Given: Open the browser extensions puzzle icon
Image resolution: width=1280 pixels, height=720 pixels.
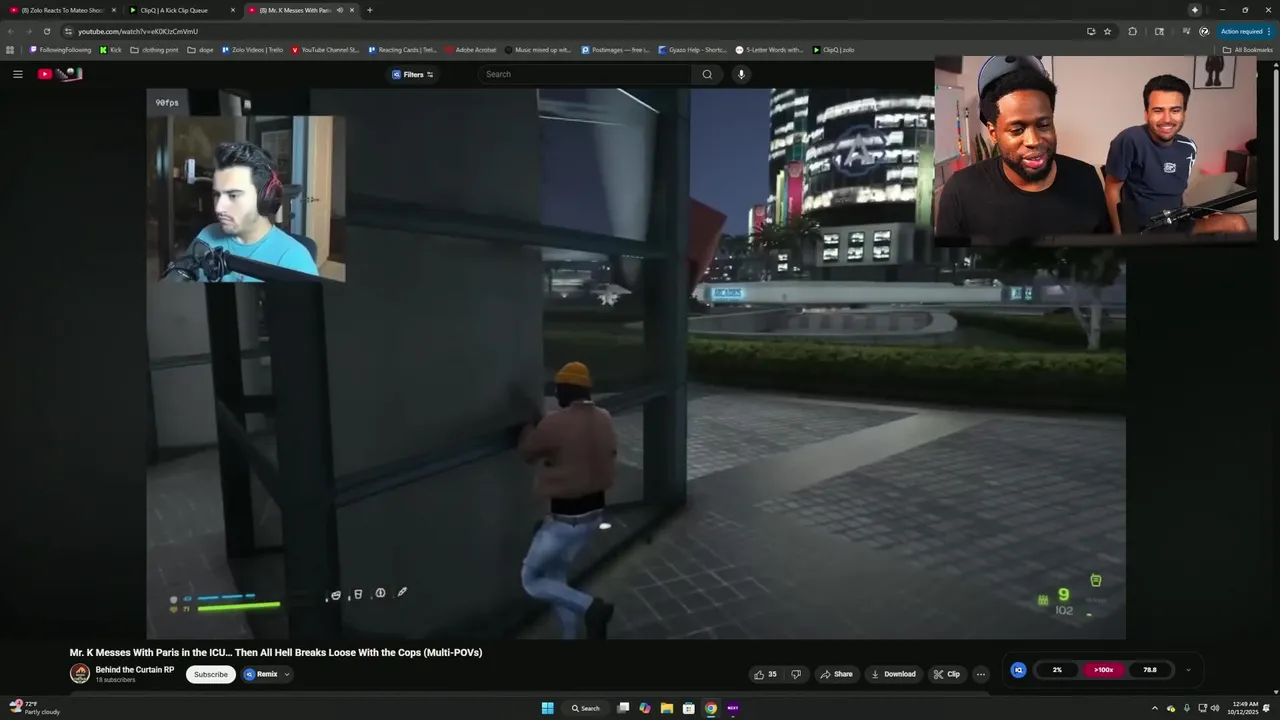Looking at the screenshot, I should (x=1133, y=31).
